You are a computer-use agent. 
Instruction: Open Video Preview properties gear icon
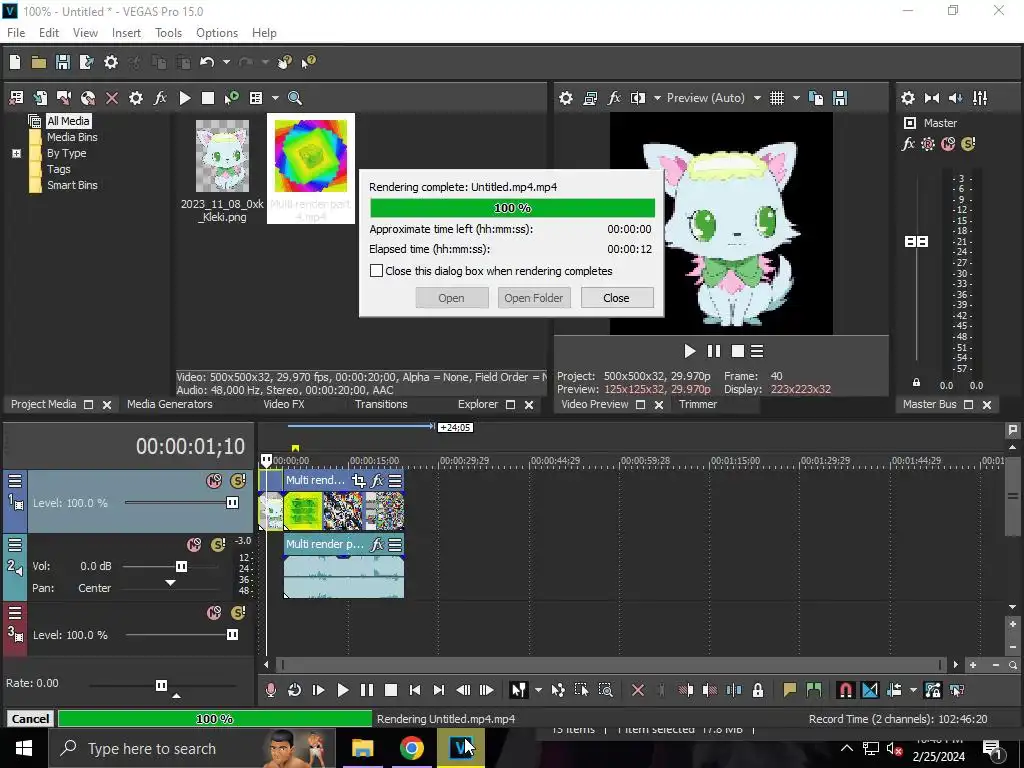coord(566,98)
